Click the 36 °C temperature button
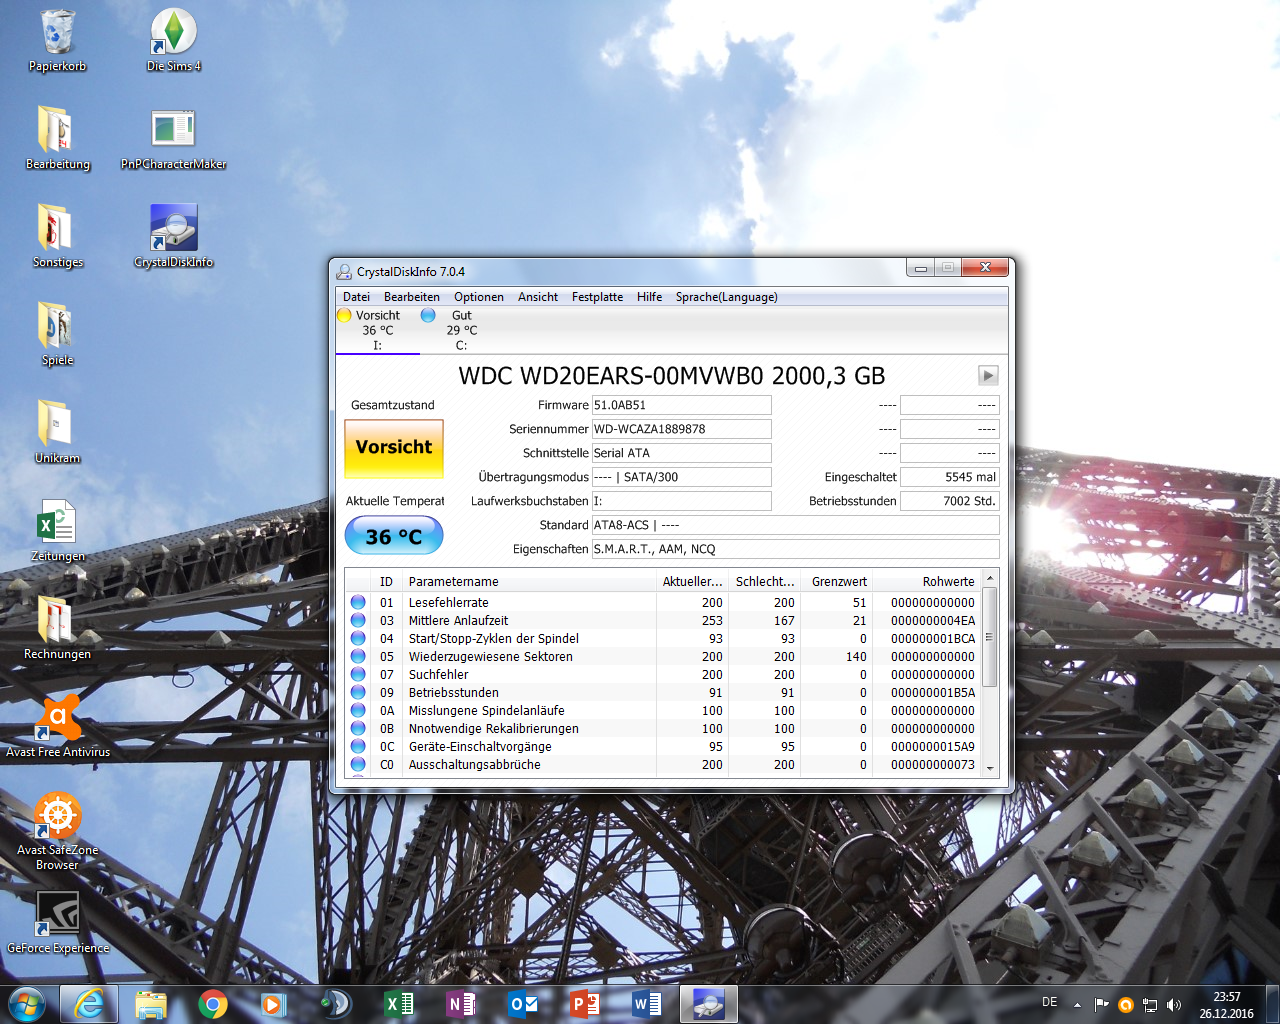1280x1024 pixels. (x=394, y=536)
